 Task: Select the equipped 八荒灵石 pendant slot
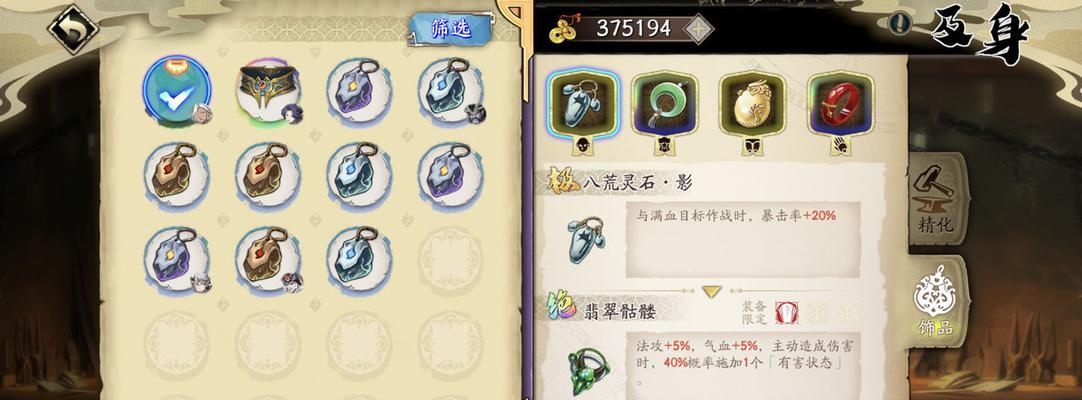583,105
